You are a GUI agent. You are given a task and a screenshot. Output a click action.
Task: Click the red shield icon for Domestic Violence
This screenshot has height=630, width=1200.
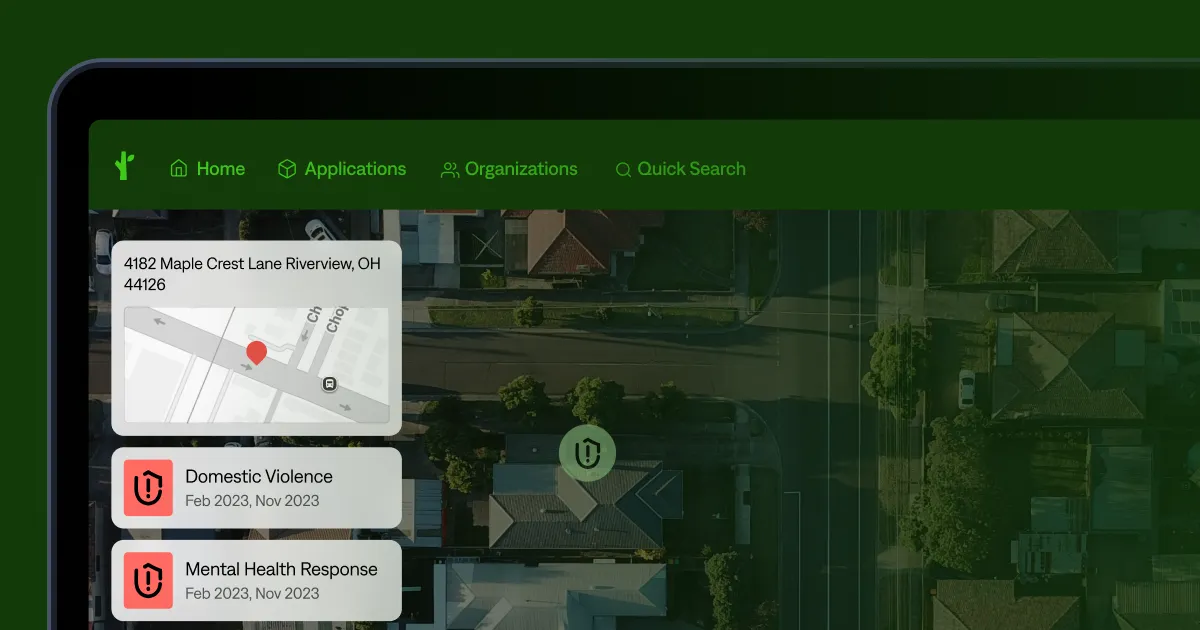(x=148, y=488)
